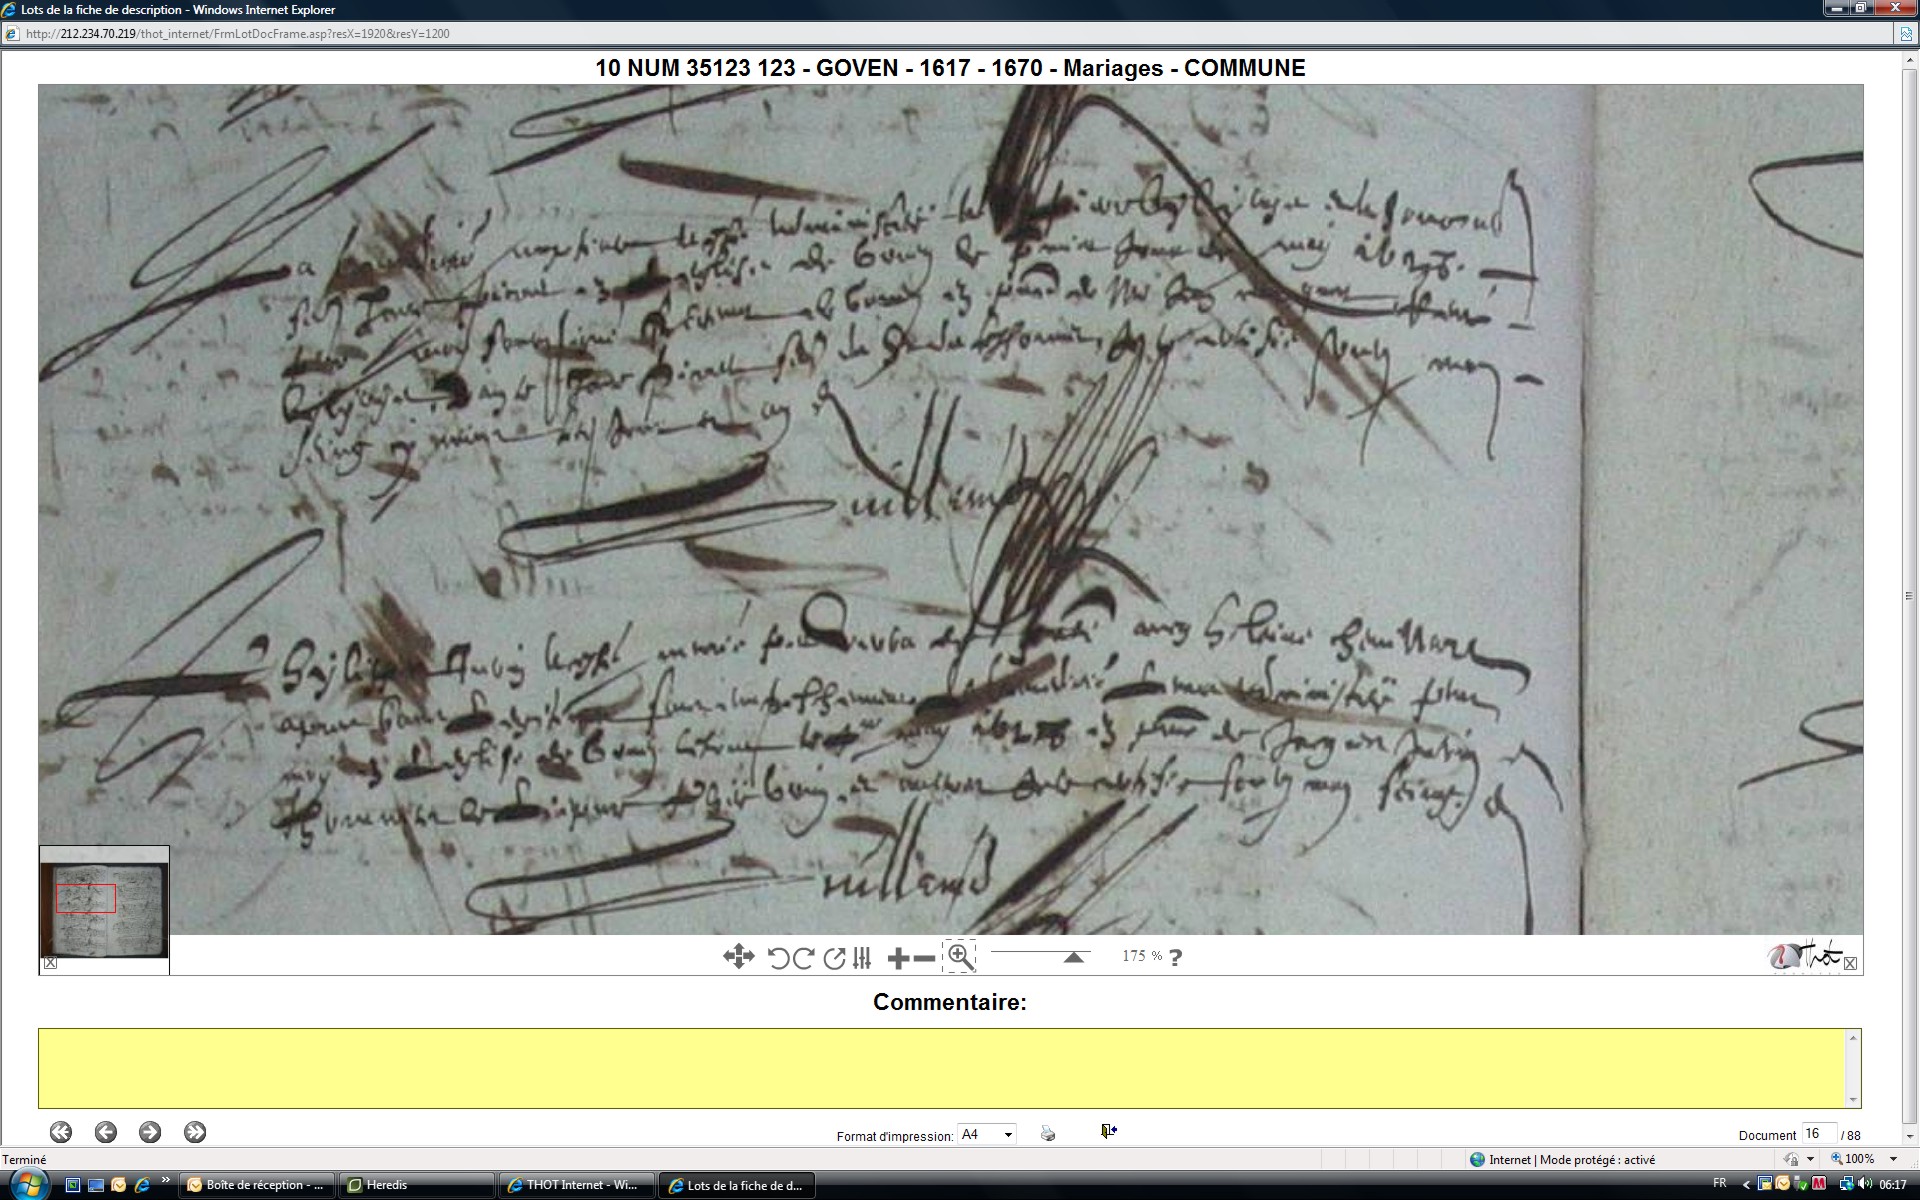Screen dimensions: 1920x1200
Task: Select the pan/move image tool
Action: tap(738, 957)
